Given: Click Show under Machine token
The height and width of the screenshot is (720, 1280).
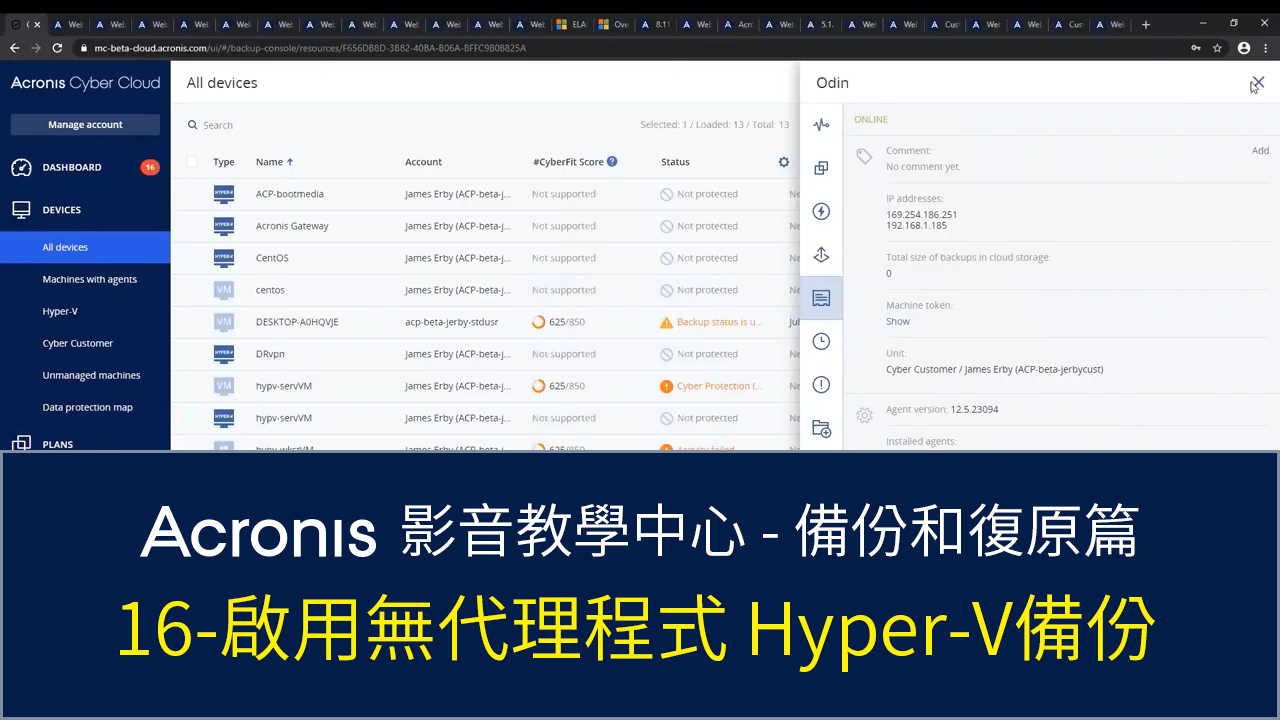Looking at the screenshot, I should (x=898, y=321).
